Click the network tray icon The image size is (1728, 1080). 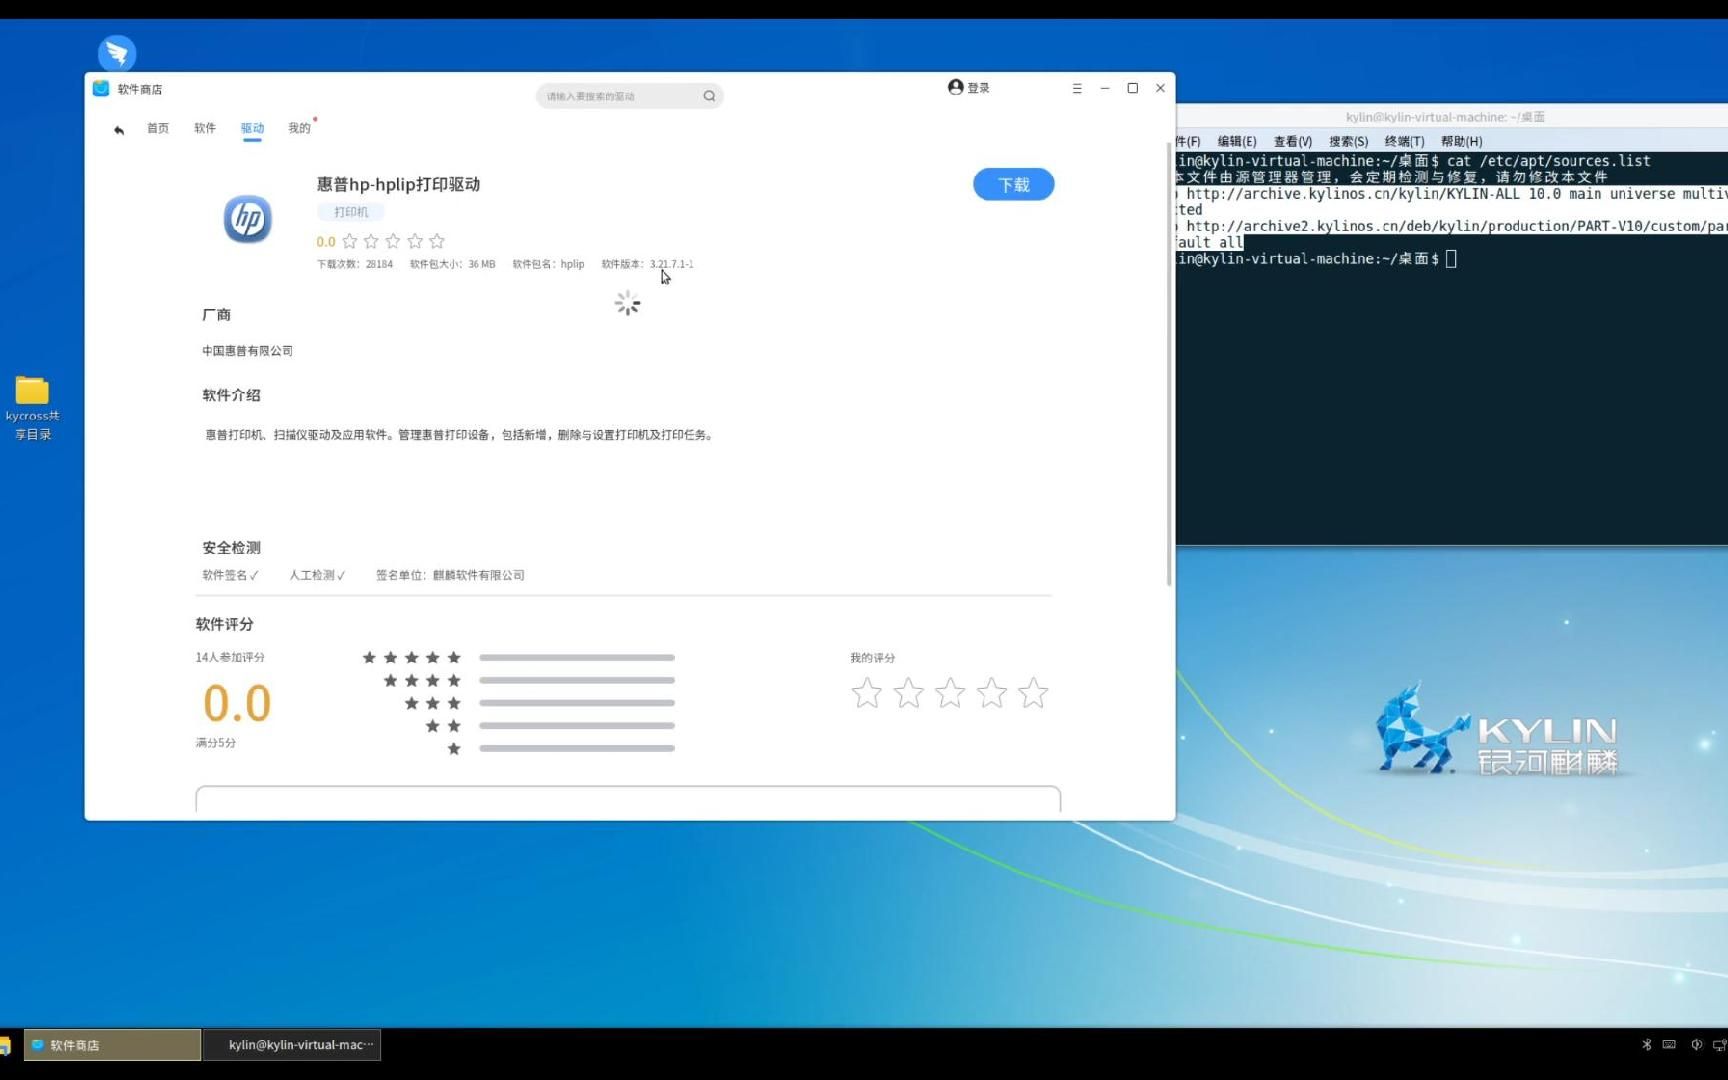pyautogui.click(x=1720, y=1044)
